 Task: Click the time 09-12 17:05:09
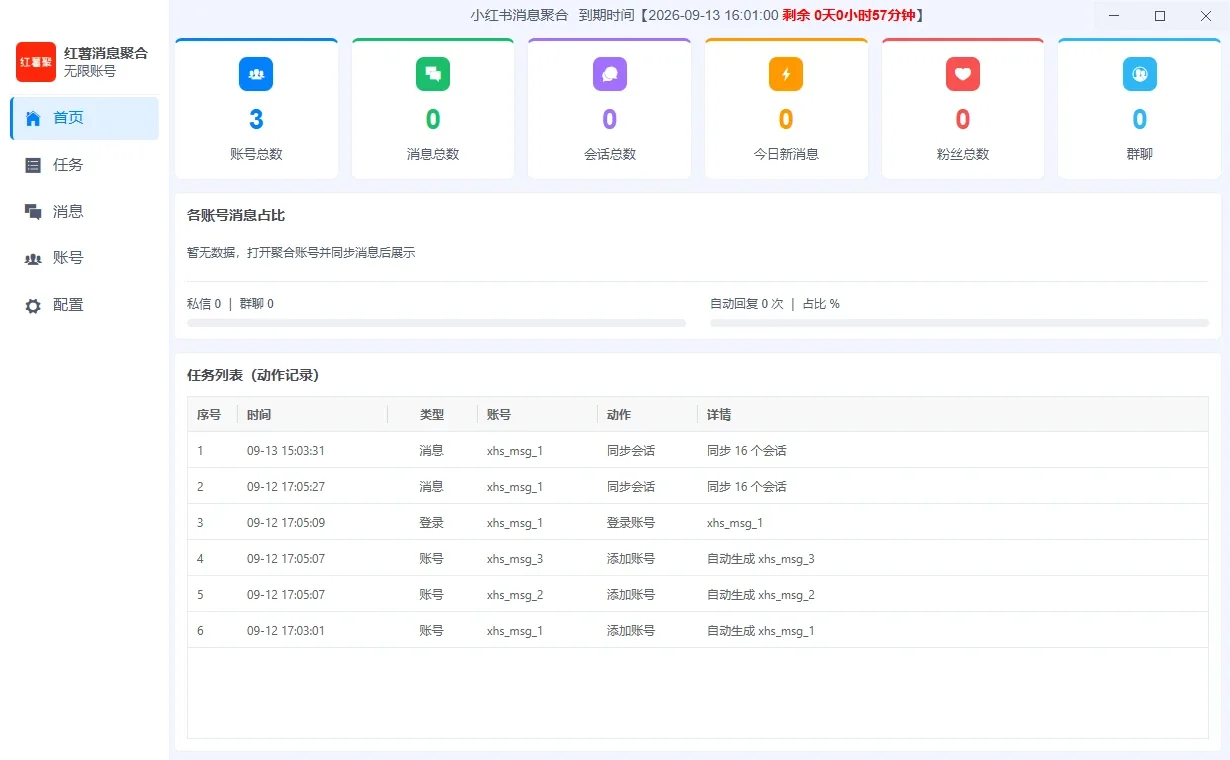pos(286,522)
